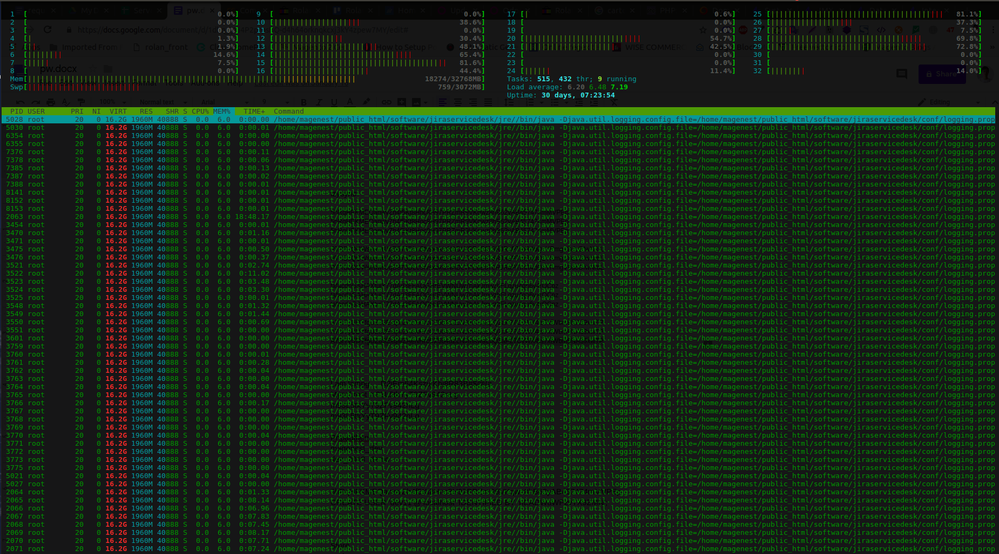The height and width of the screenshot is (554, 999).
Task: Click CPU 14 meter showing 65.4%
Action: point(371,55)
